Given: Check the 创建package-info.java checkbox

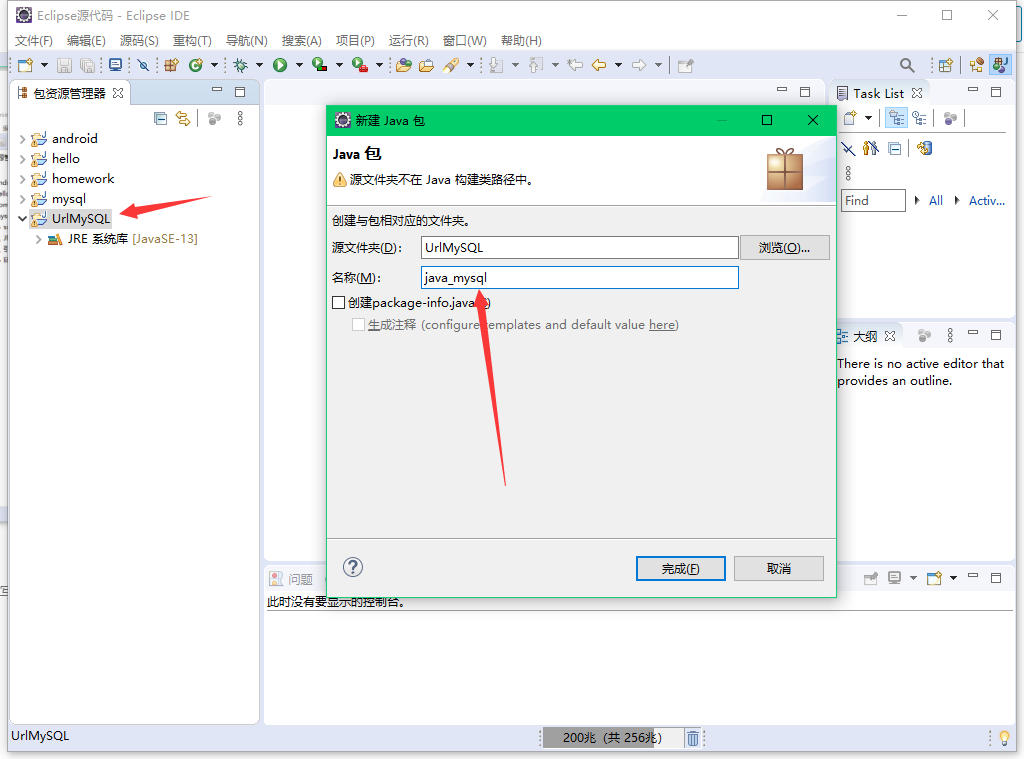Looking at the screenshot, I should (339, 302).
